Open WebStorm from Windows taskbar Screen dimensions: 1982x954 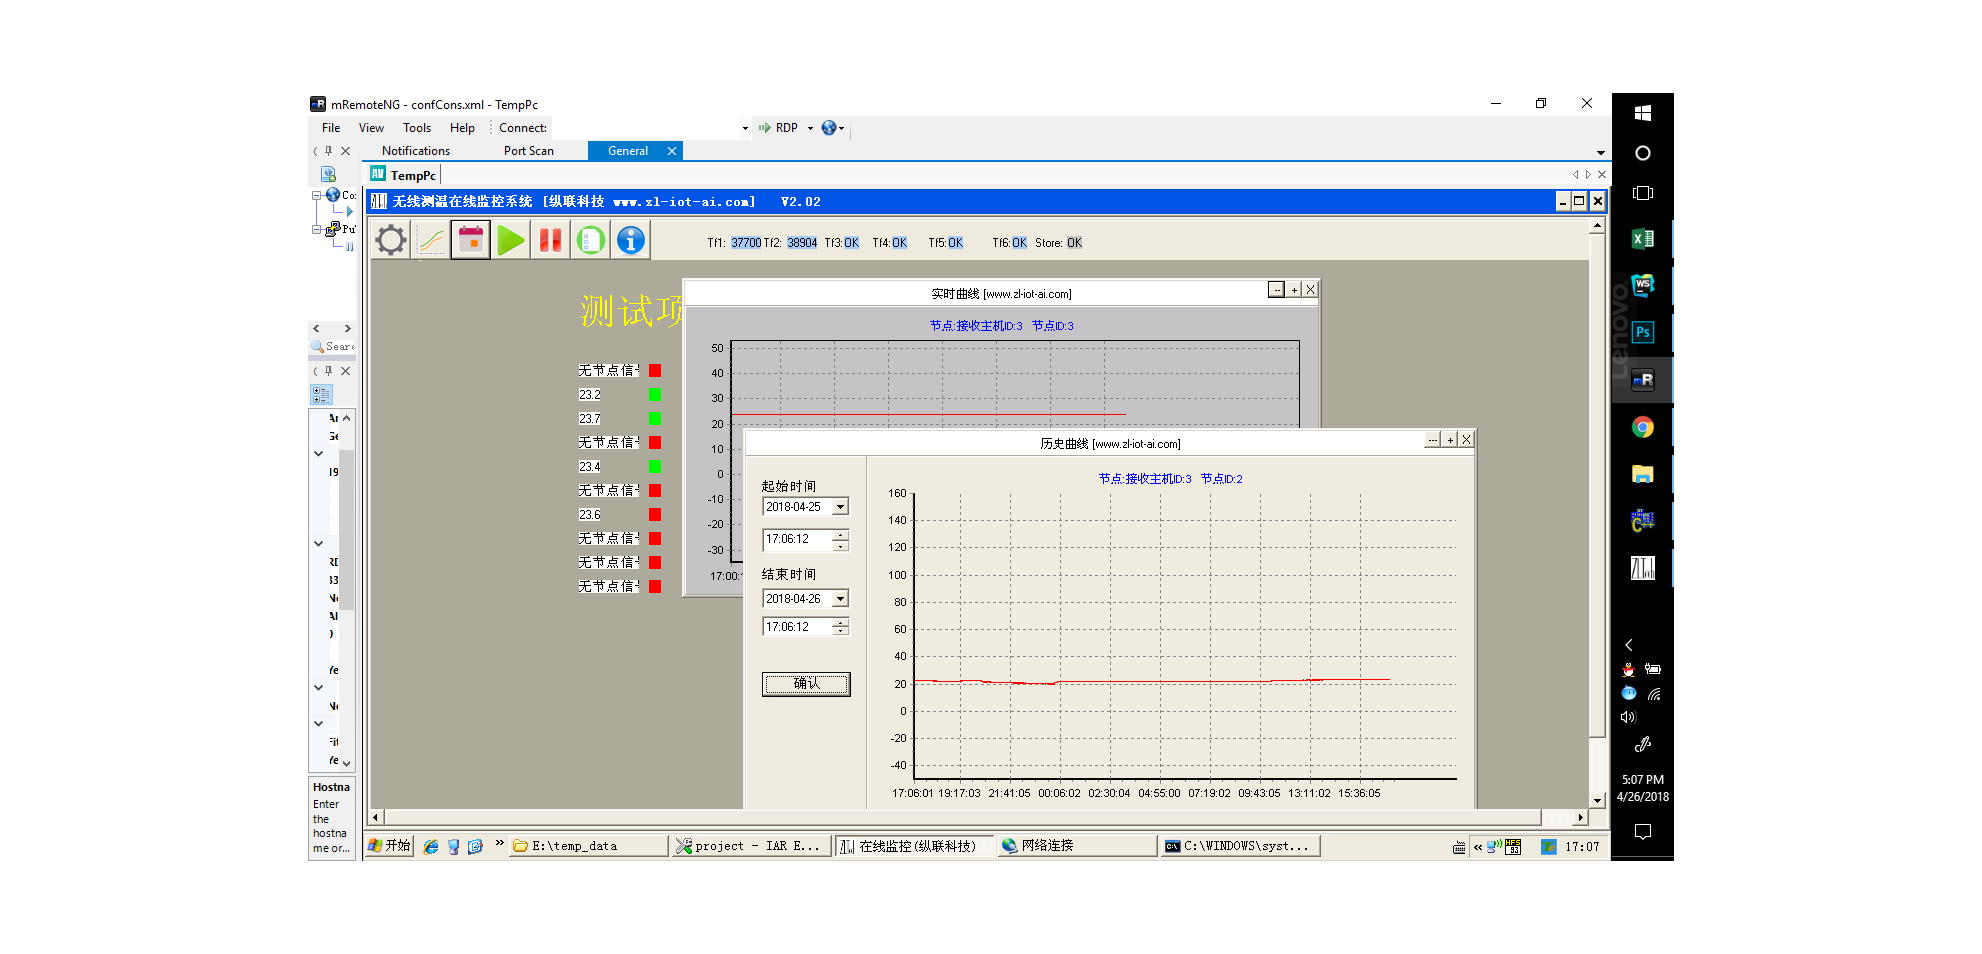click(x=1642, y=286)
